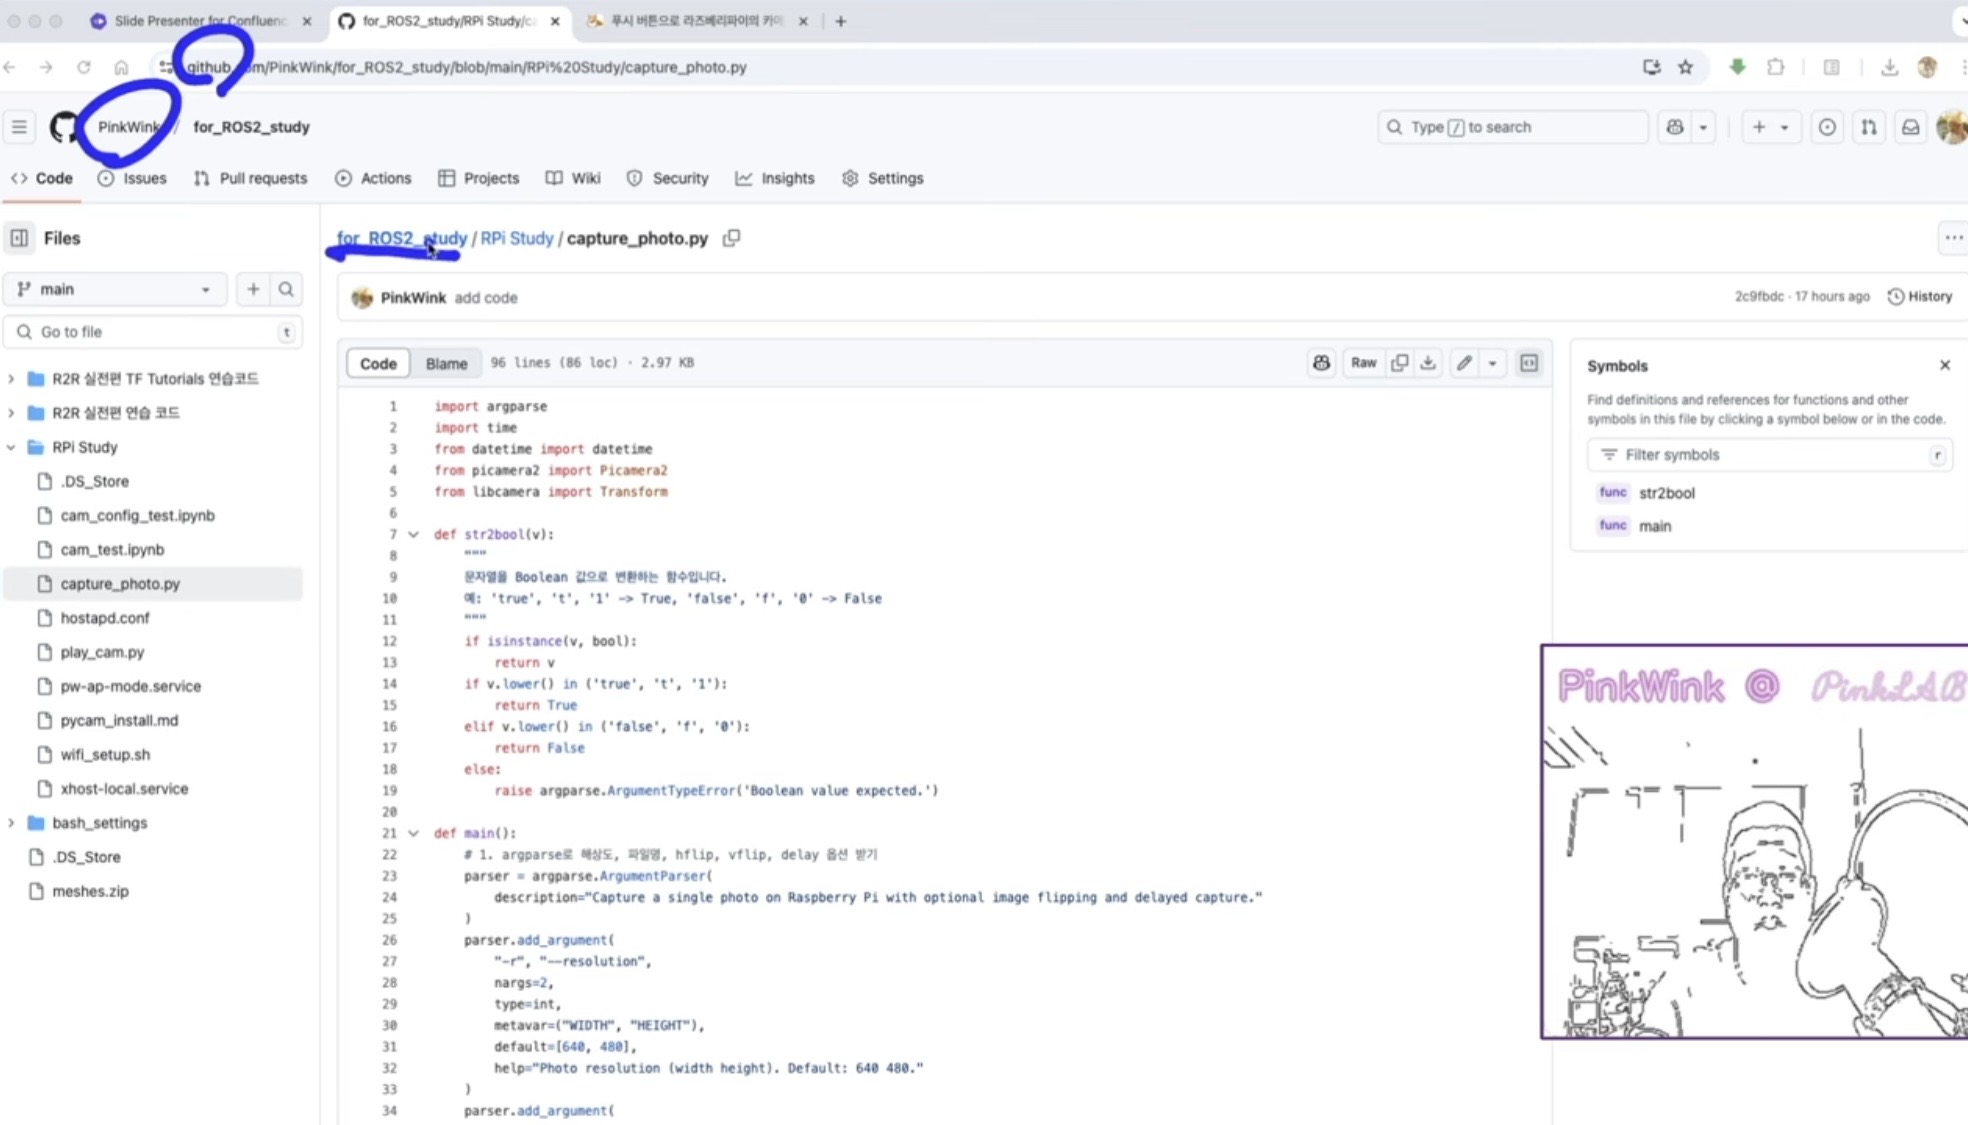Add file with plus icon
The height and width of the screenshot is (1125, 1968).
(x=253, y=289)
